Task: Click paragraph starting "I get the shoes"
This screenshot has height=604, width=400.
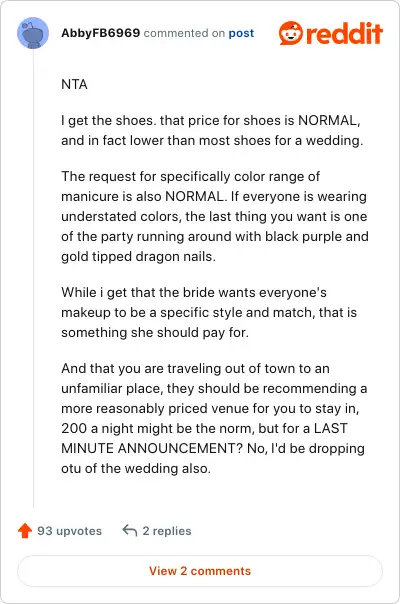Action: [212, 130]
